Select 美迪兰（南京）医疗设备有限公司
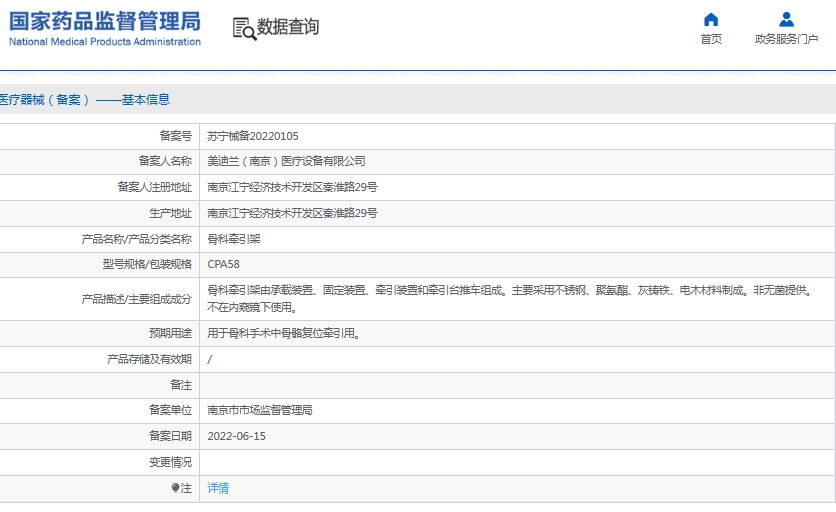Image resolution: width=836 pixels, height=512 pixels. click(286, 161)
